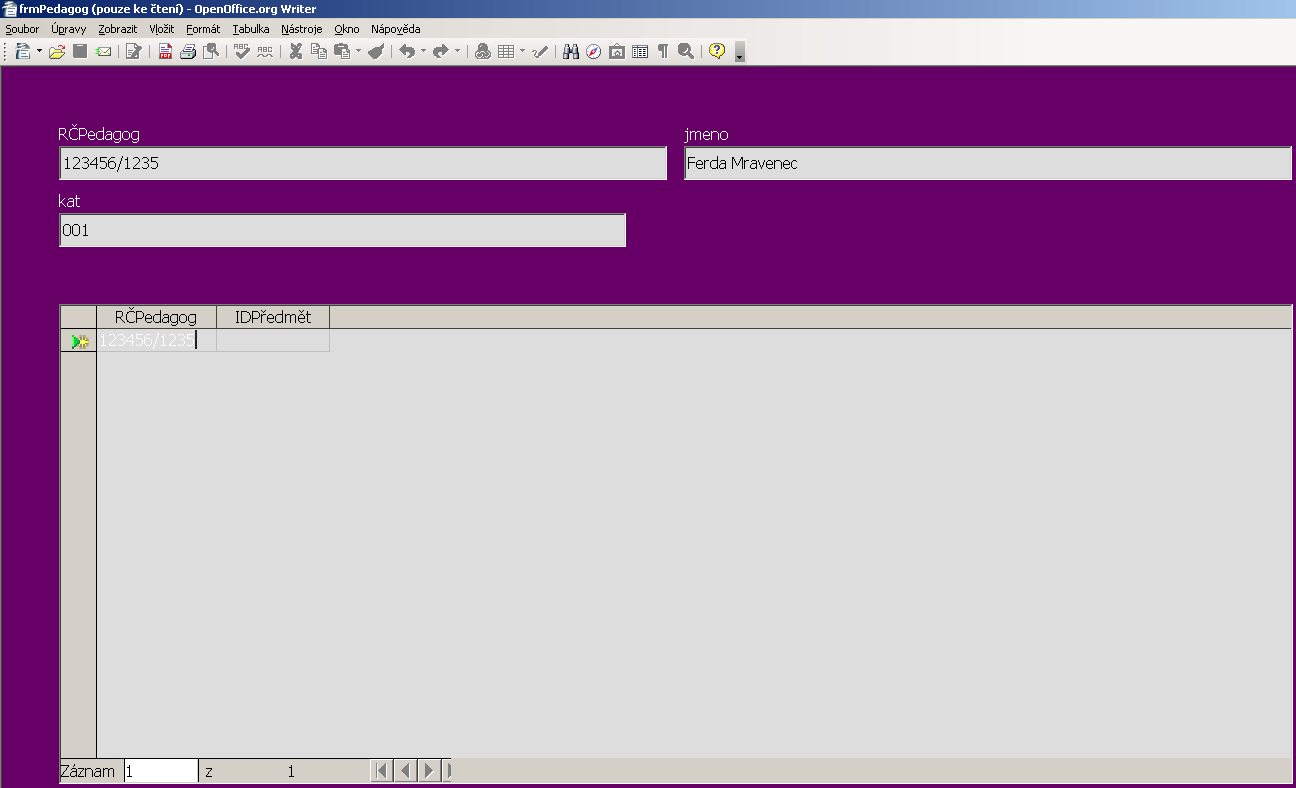Toggle AutoSpellcheck in the toolbar
Viewport: 1296px width, 788px height.
(x=265, y=51)
